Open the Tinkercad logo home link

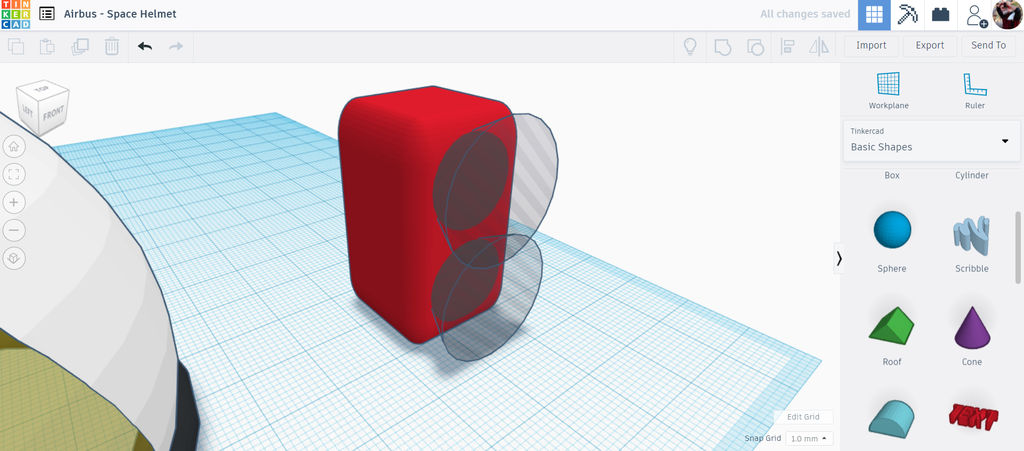coord(14,14)
